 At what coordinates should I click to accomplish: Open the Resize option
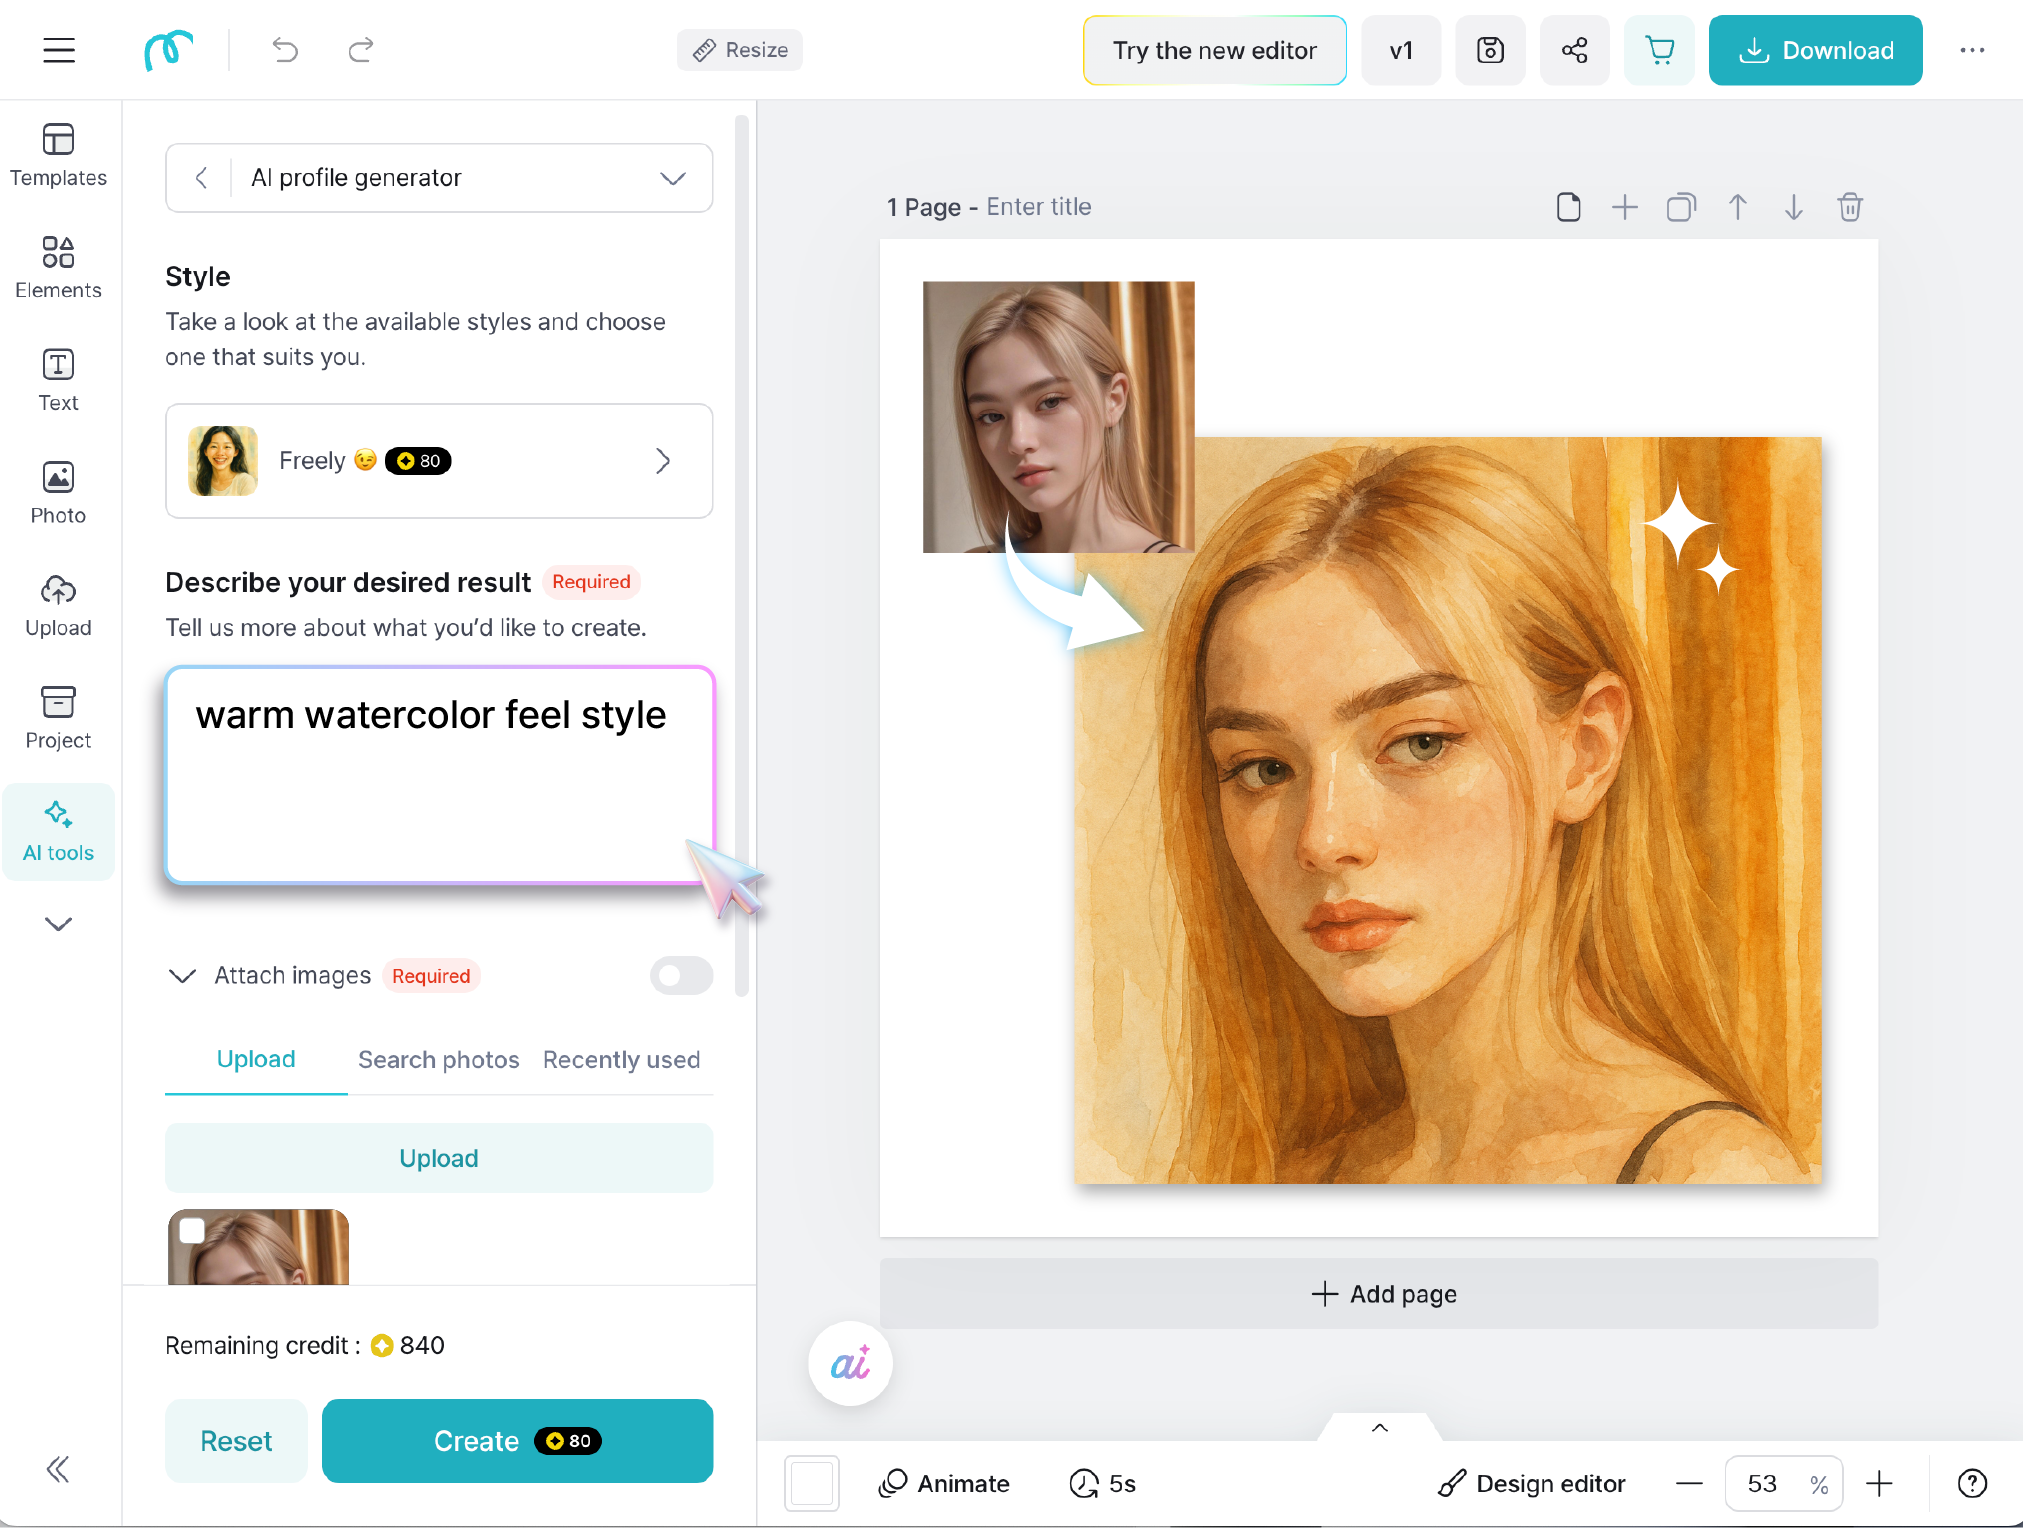click(740, 50)
